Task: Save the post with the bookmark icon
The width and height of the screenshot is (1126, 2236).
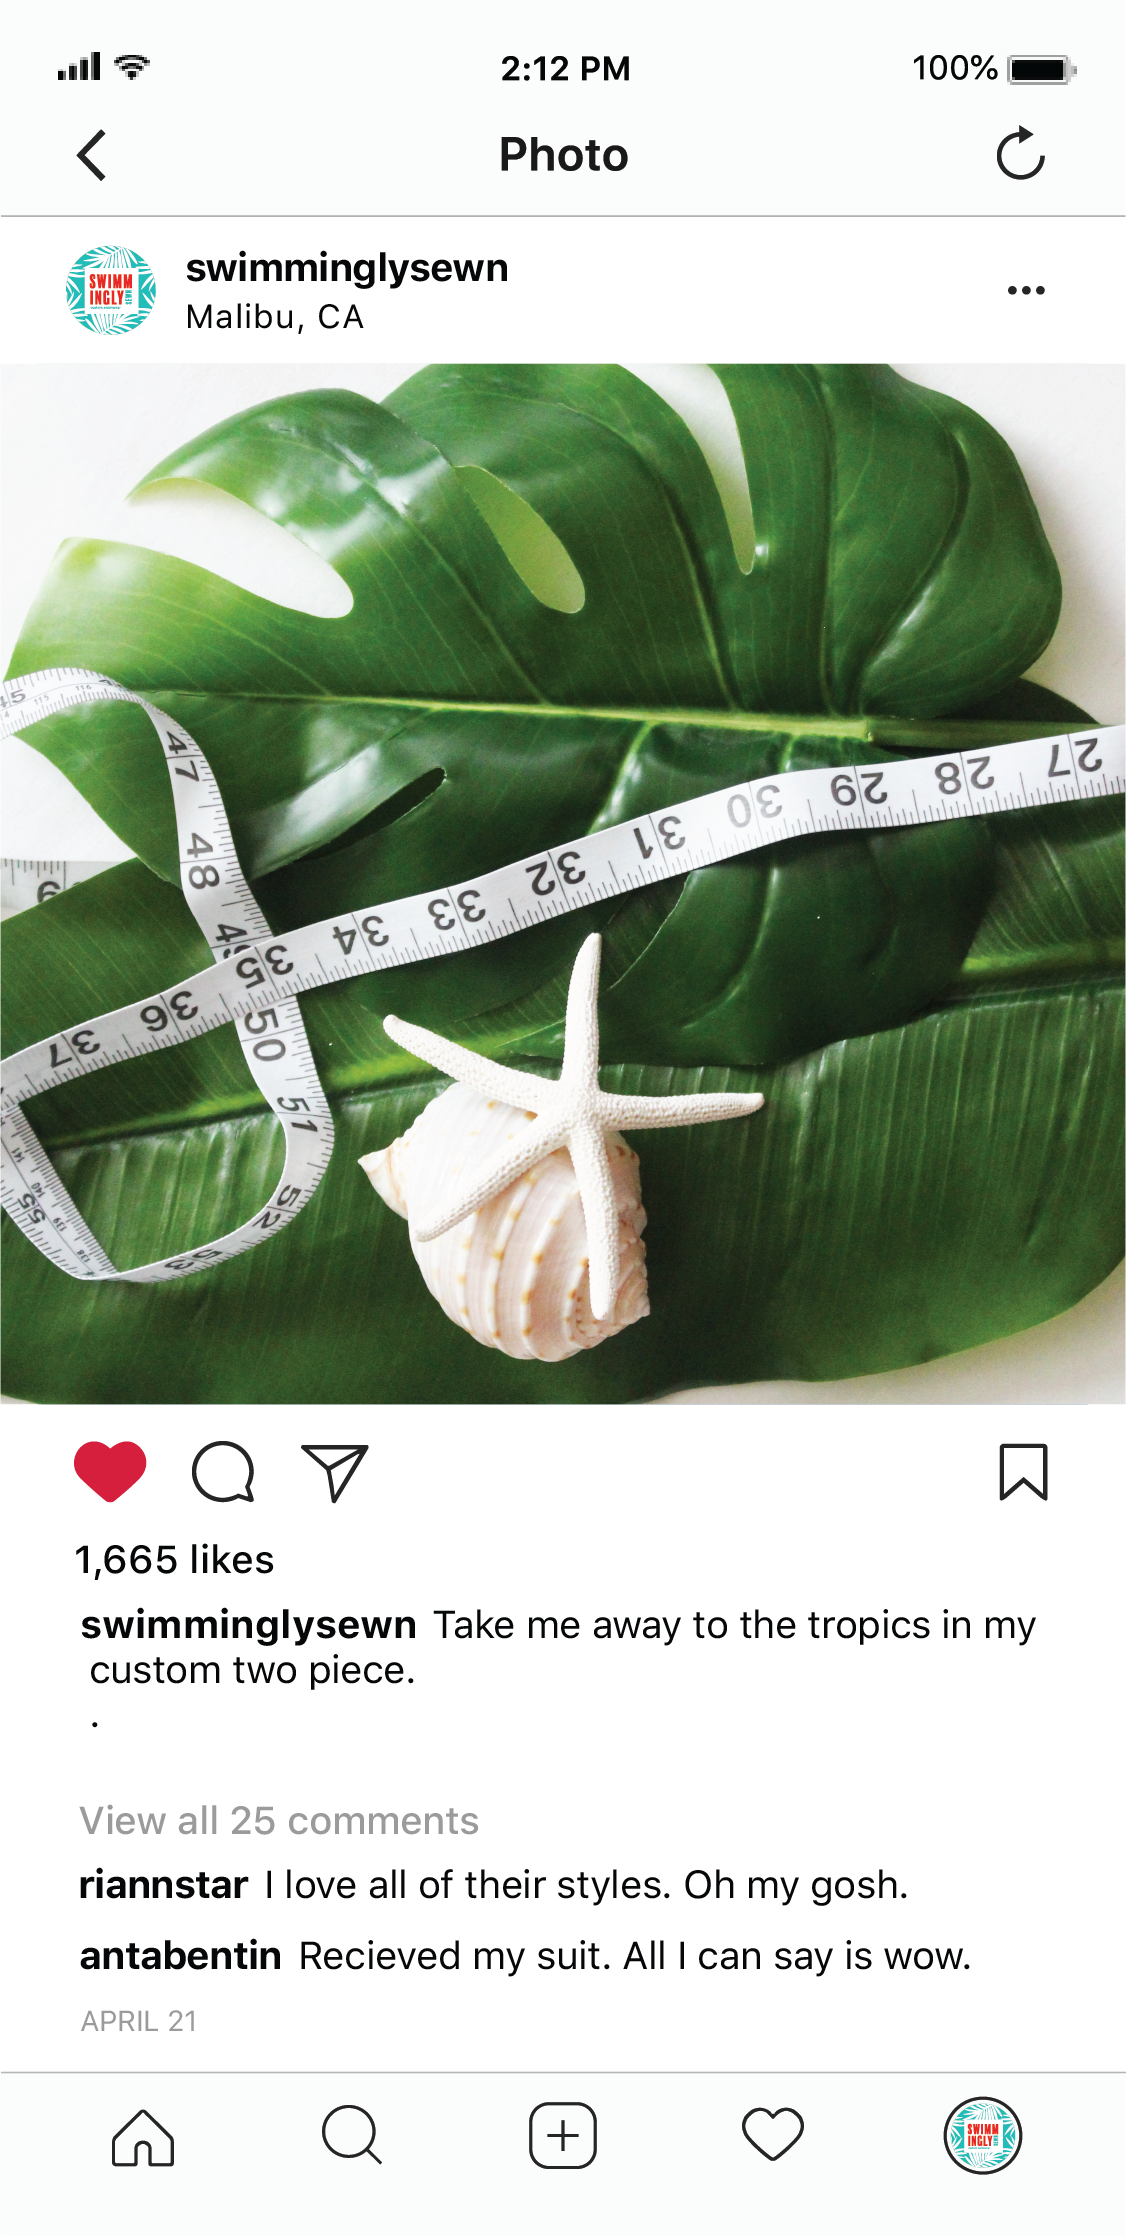Action: click(1023, 1472)
